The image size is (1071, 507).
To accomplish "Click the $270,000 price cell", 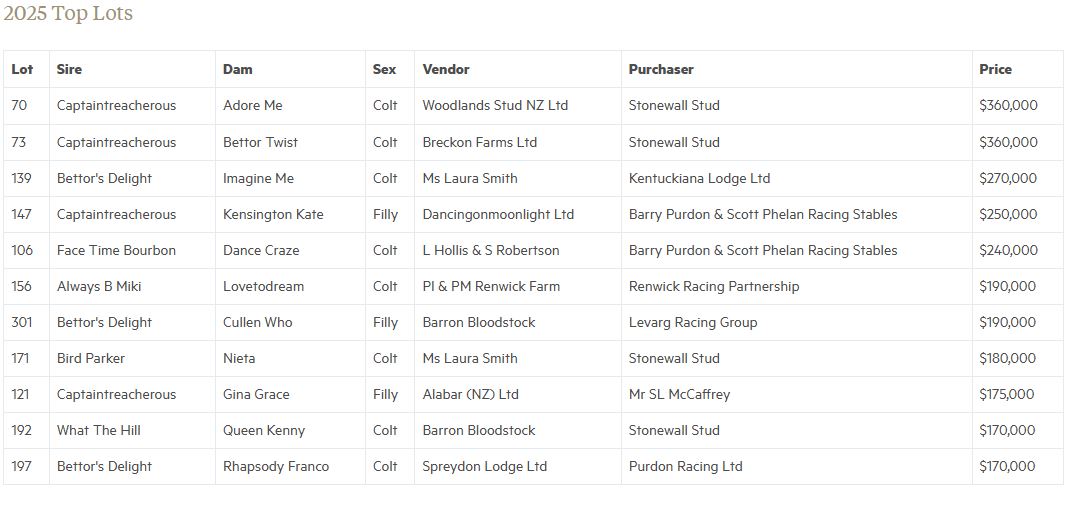I will coord(1008,178).
